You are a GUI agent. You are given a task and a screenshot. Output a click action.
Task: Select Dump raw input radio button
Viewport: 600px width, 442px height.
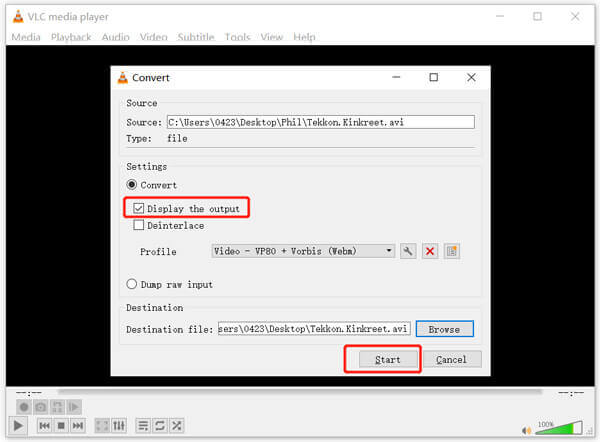tap(132, 284)
